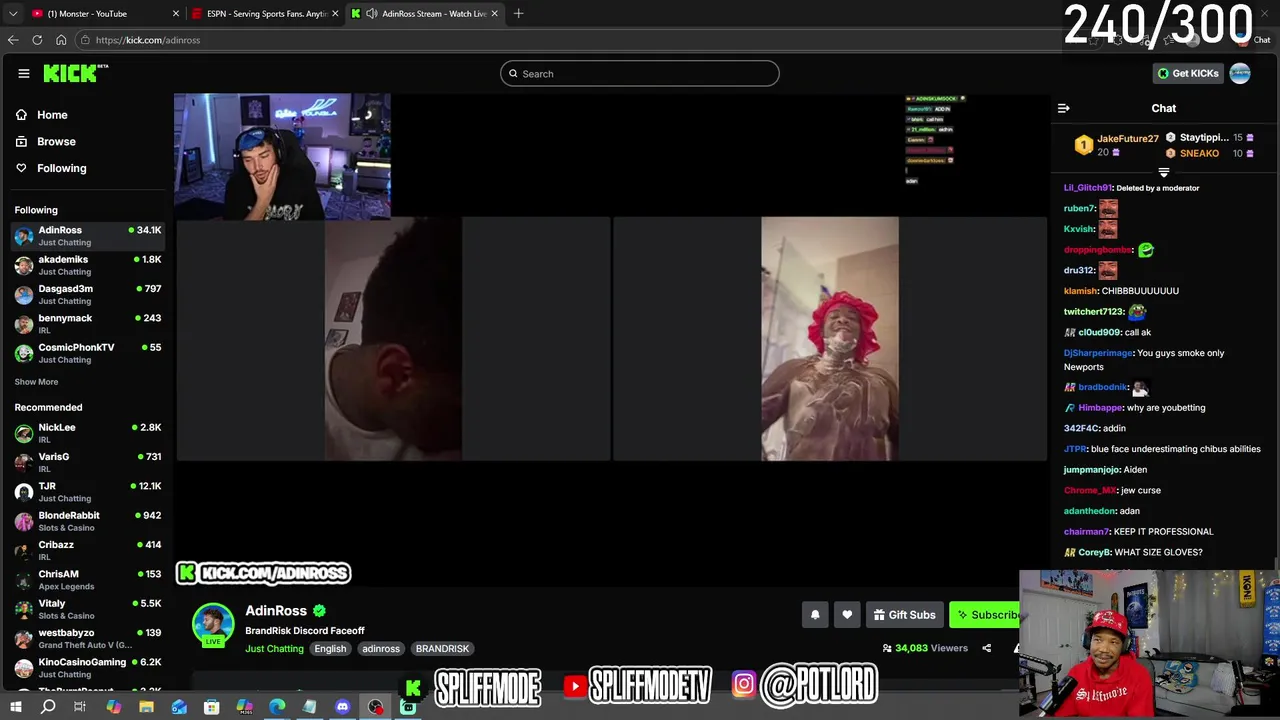Open the Kick hamburger sidebar menu
This screenshot has width=1280, height=720.
[23, 73]
